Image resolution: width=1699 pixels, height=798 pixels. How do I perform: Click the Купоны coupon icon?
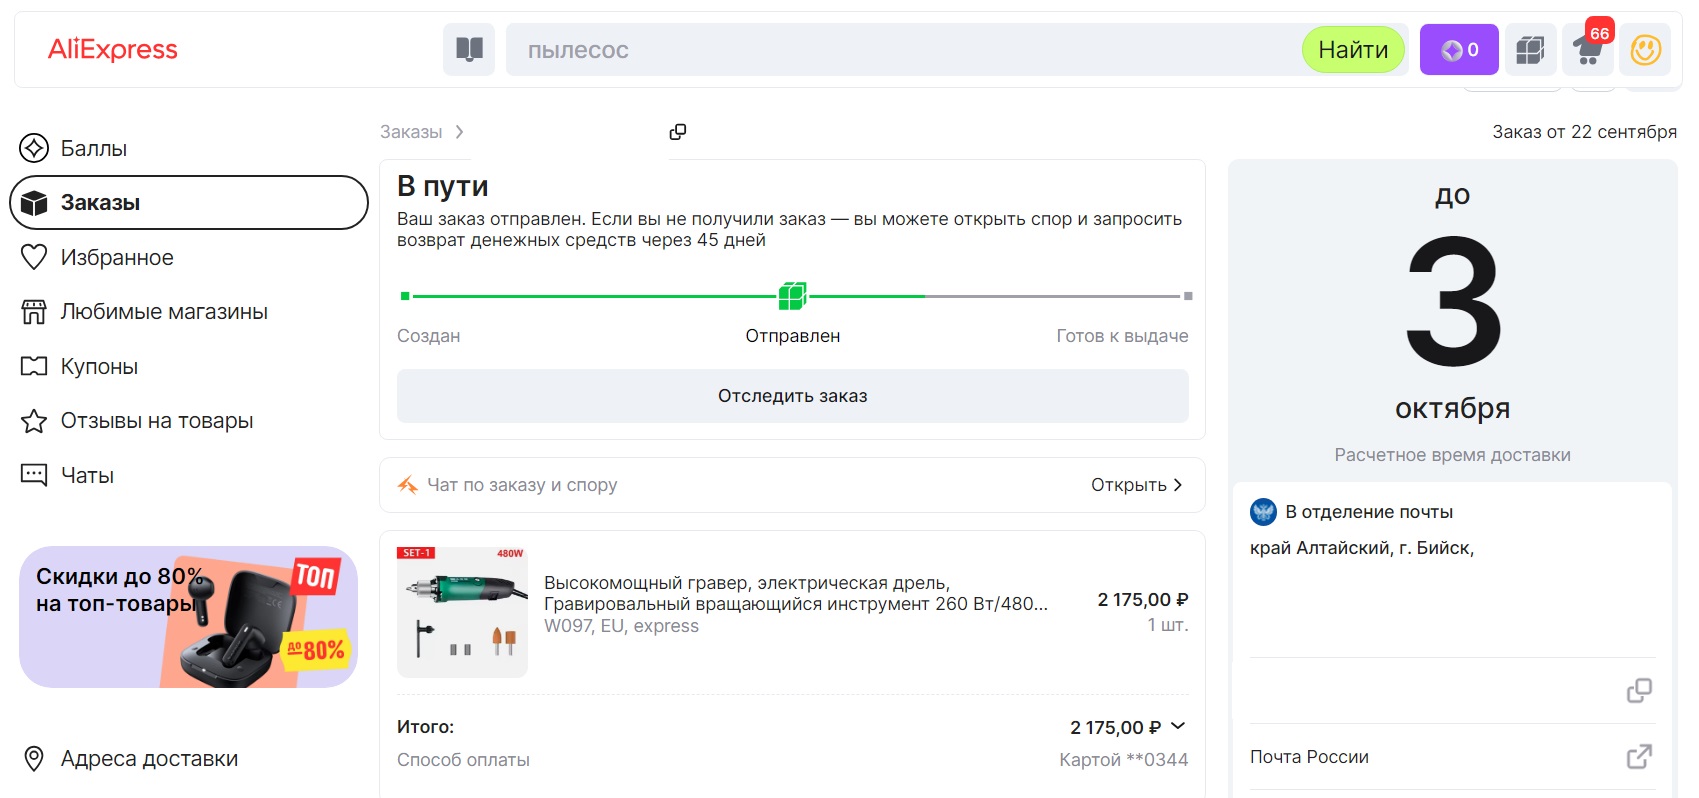click(34, 366)
